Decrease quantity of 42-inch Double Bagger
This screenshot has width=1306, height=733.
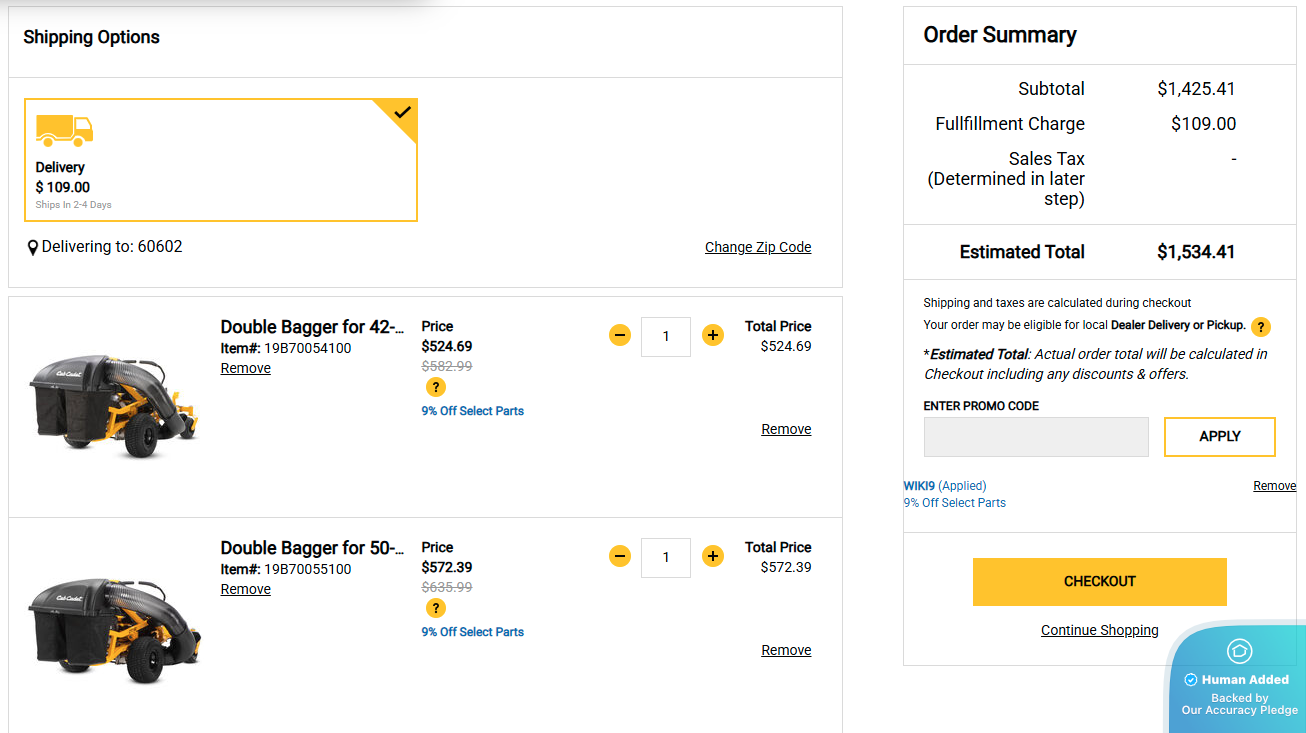click(620, 335)
